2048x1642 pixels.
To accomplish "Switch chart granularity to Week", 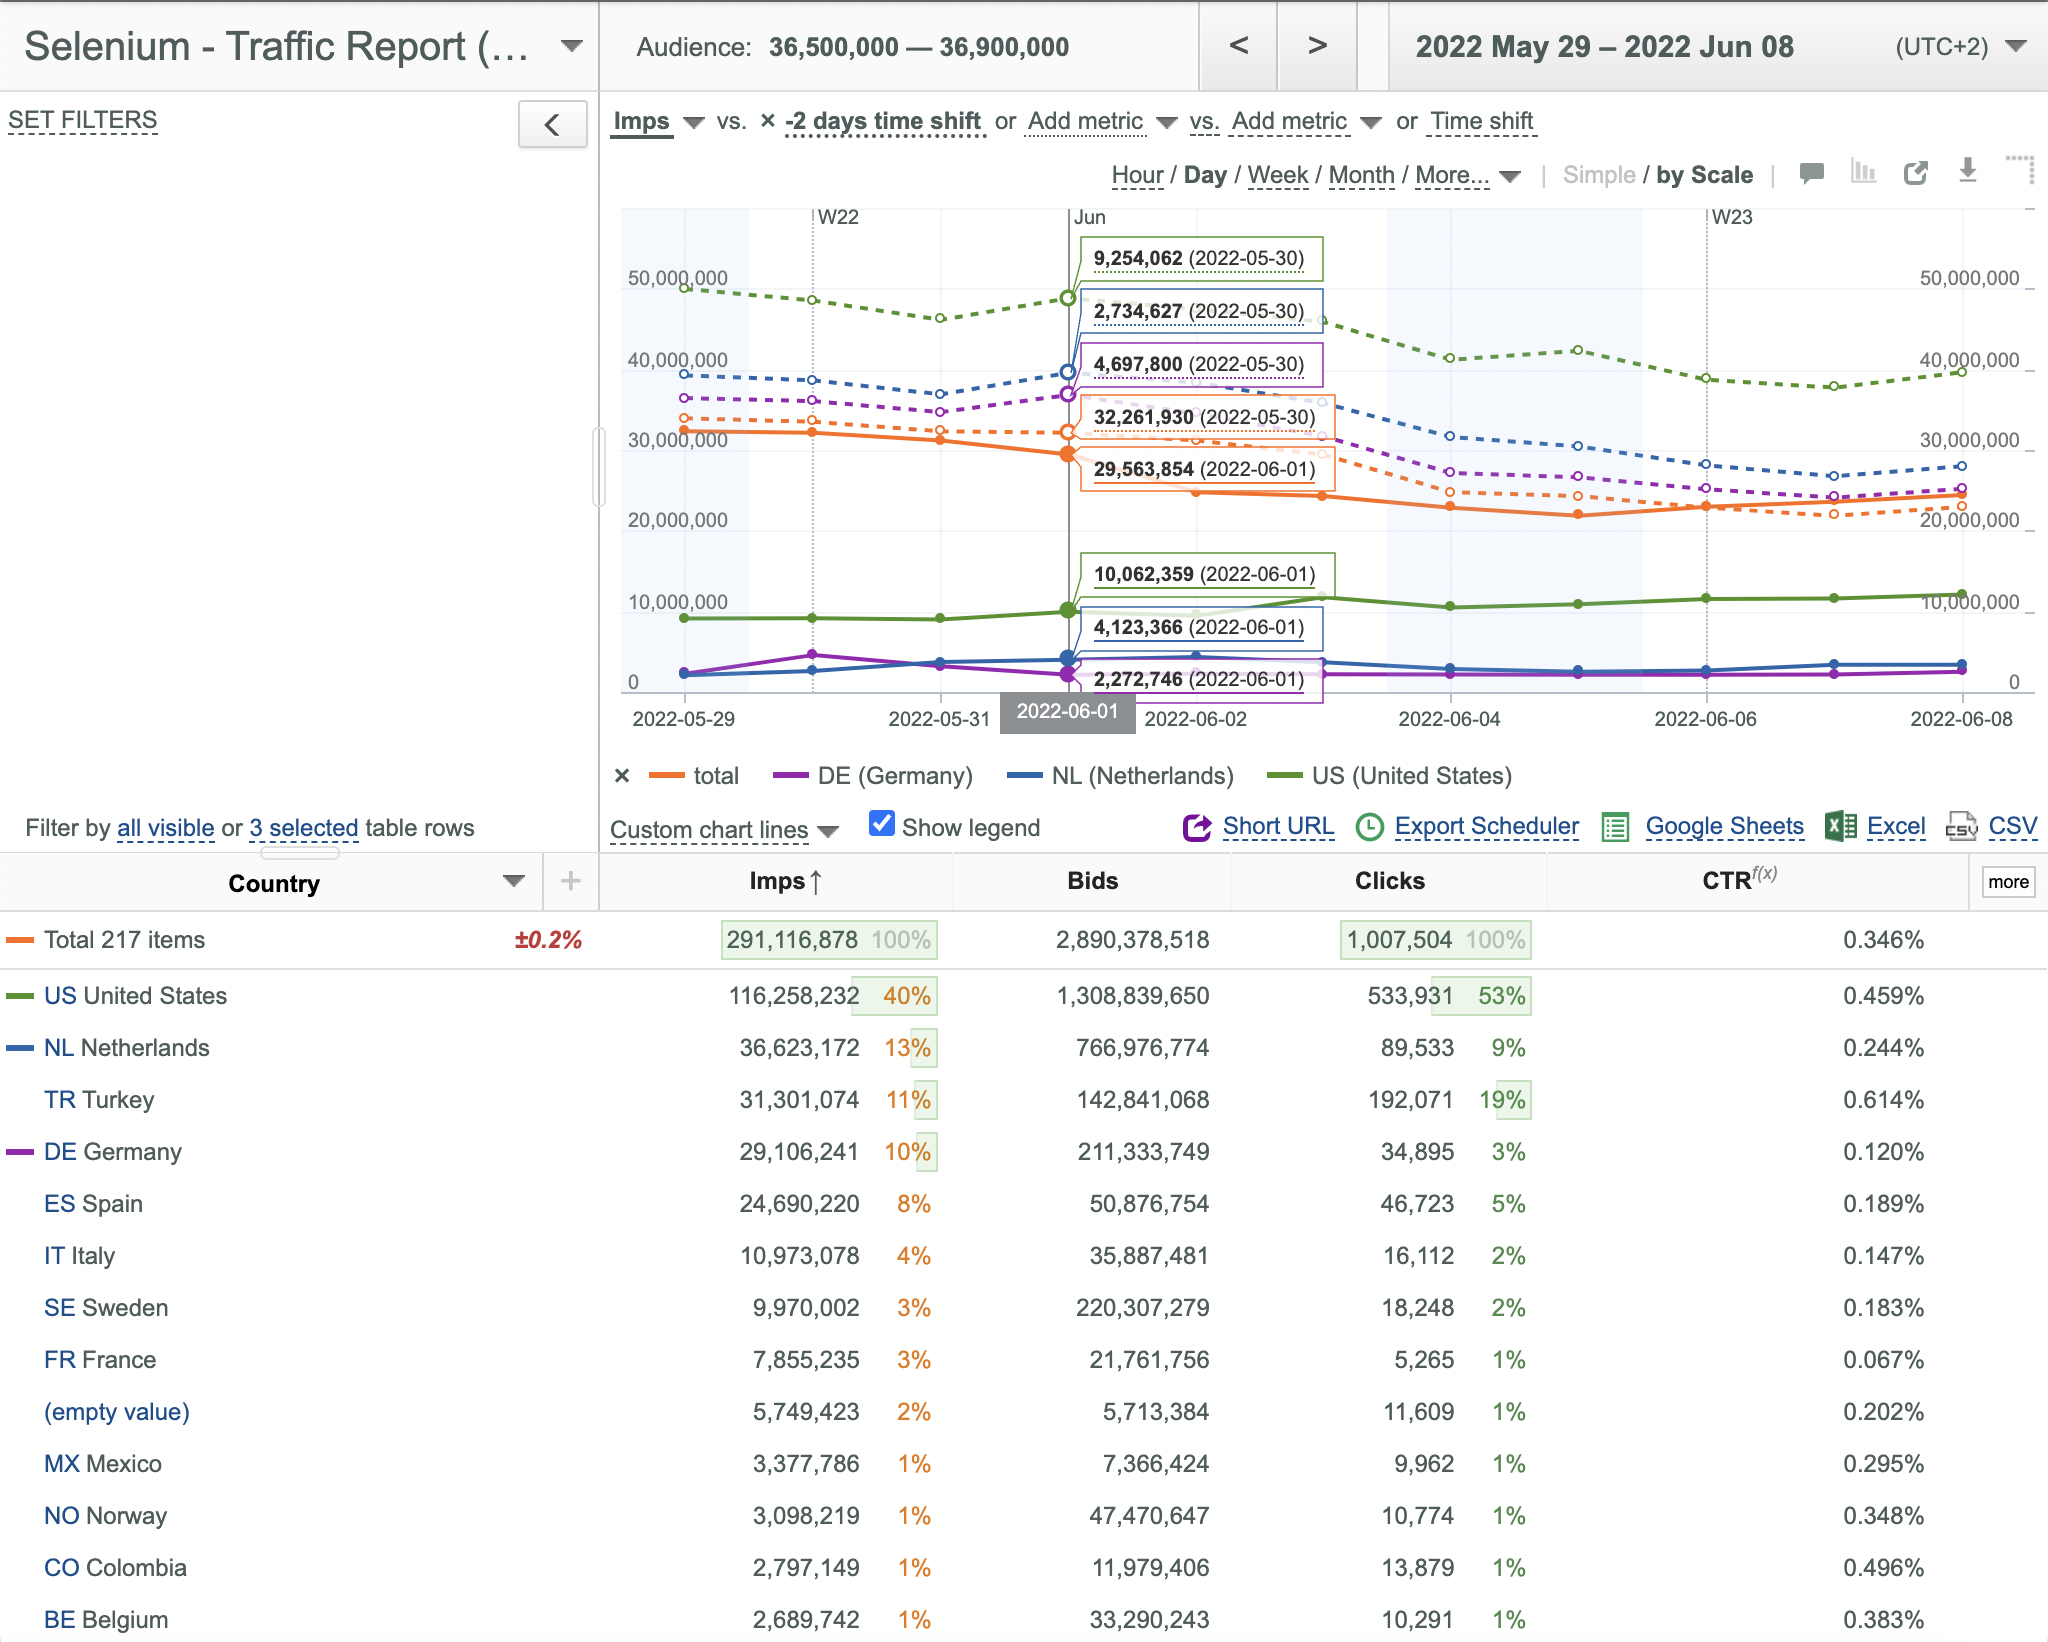I will pyautogui.click(x=1277, y=175).
